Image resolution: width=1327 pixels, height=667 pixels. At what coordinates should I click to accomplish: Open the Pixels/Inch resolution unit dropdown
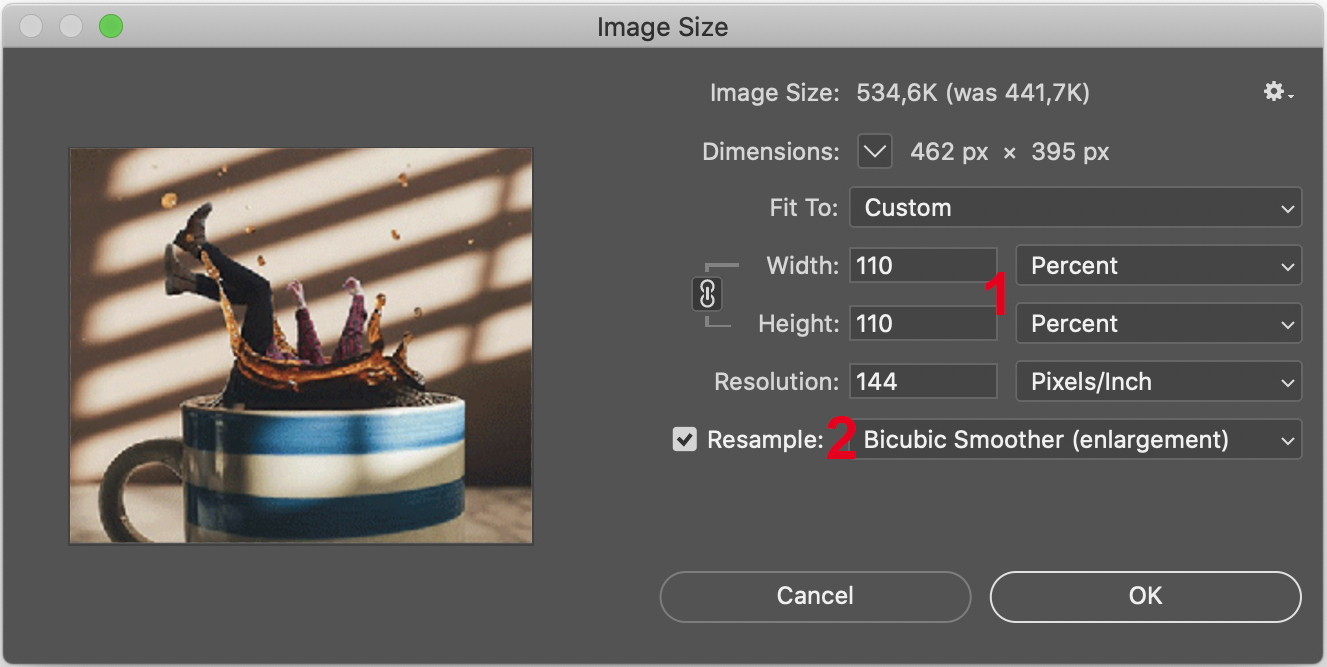(x=1158, y=382)
